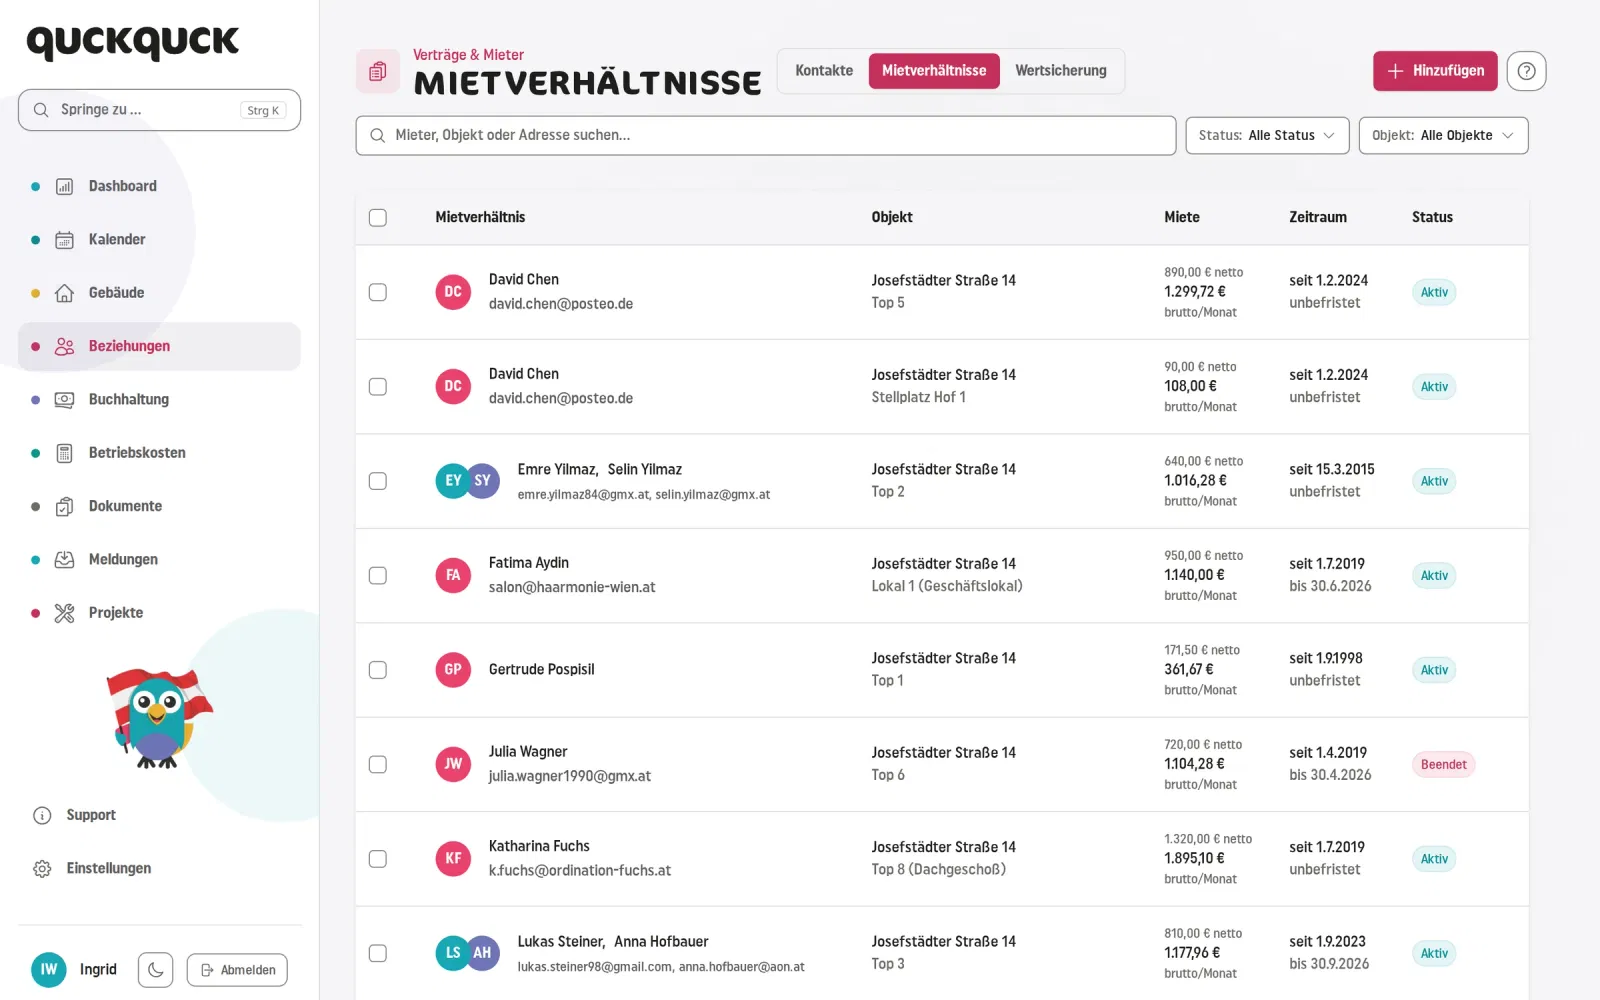Image resolution: width=1600 pixels, height=1000 pixels.
Task: Click the Kalender calendar icon
Action: pyautogui.click(x=64, y=240)
